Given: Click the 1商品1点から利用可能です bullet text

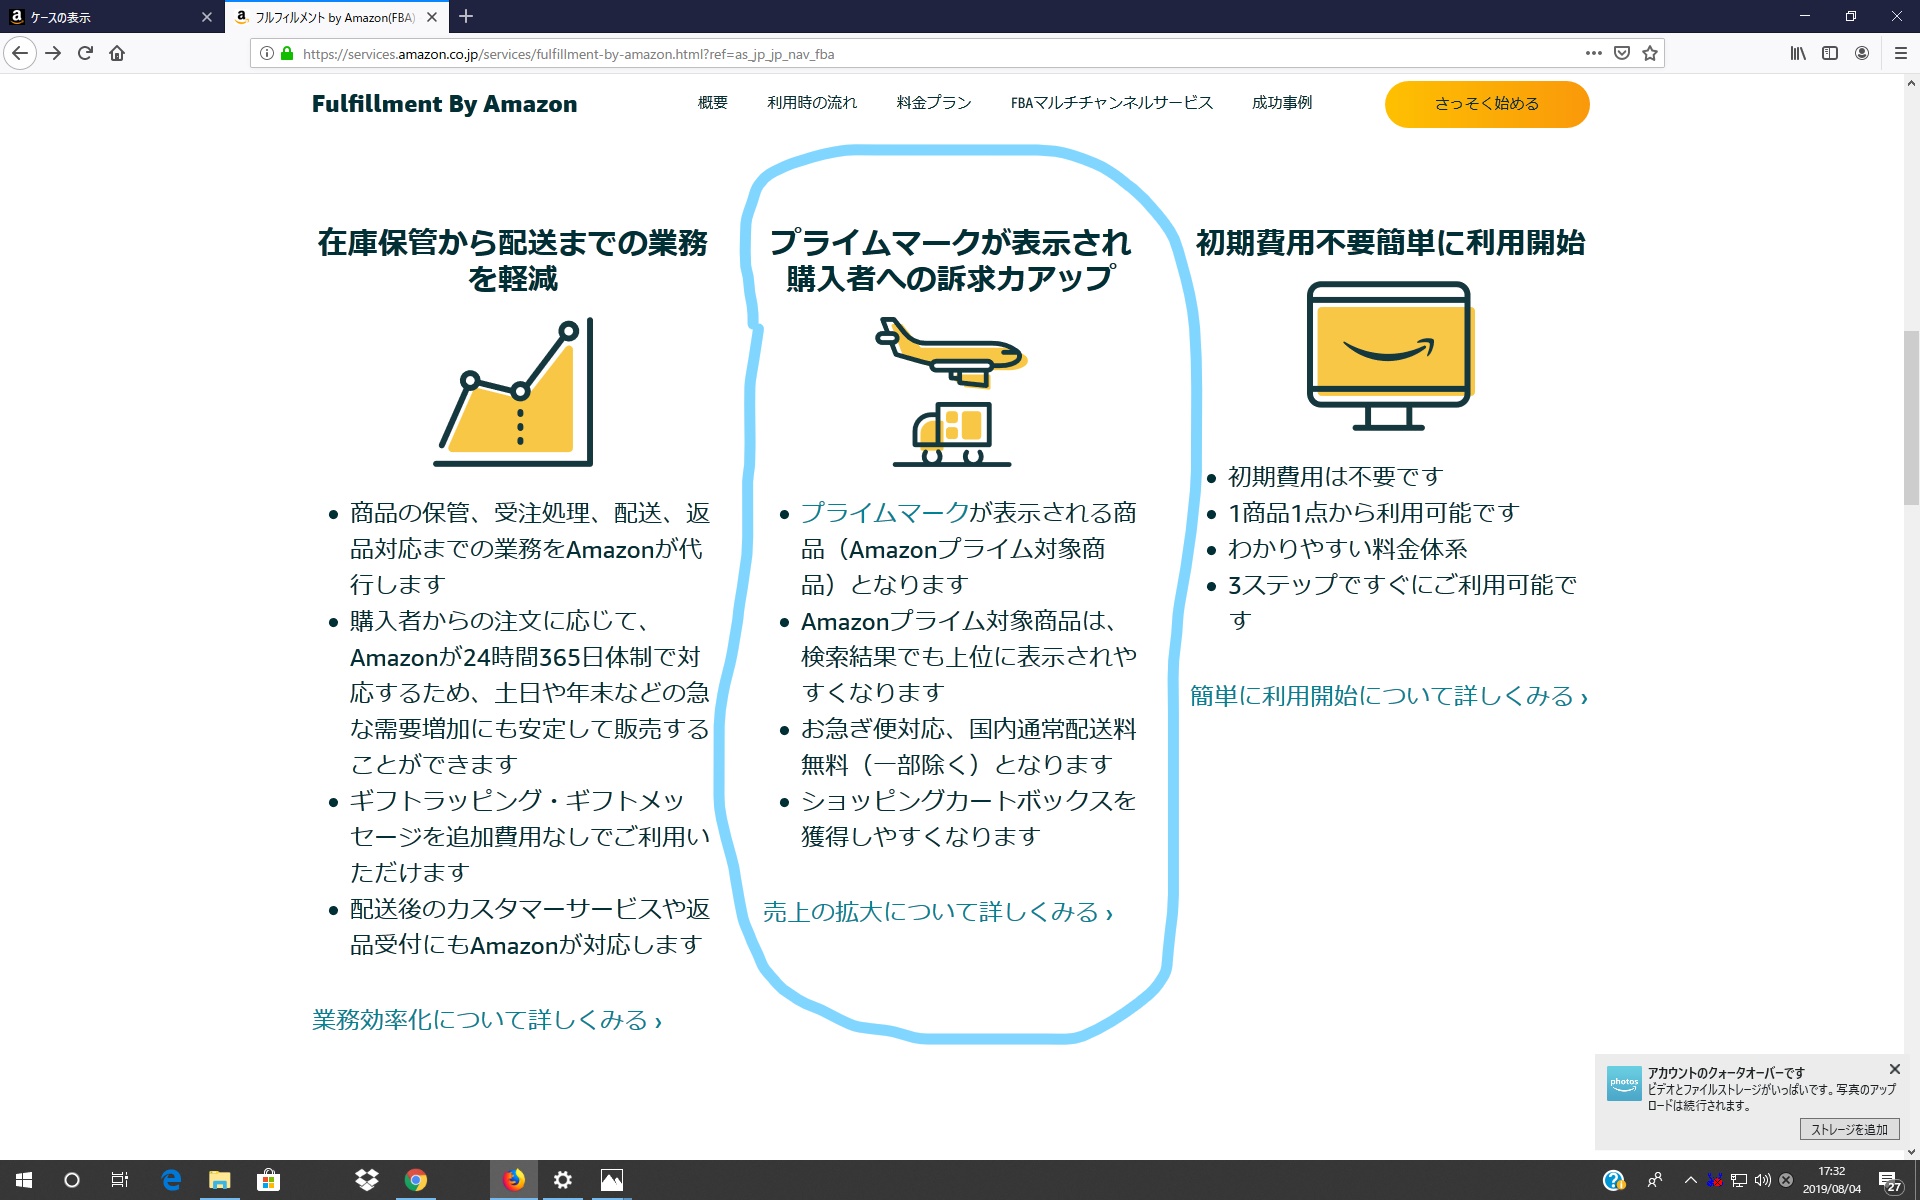Looking at the screenshot, I should tap(1374, 513).
